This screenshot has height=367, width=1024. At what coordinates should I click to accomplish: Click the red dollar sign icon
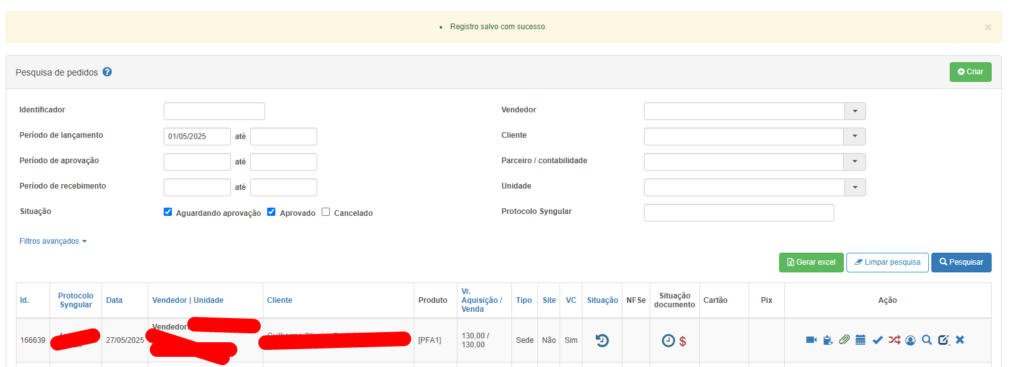682,340
